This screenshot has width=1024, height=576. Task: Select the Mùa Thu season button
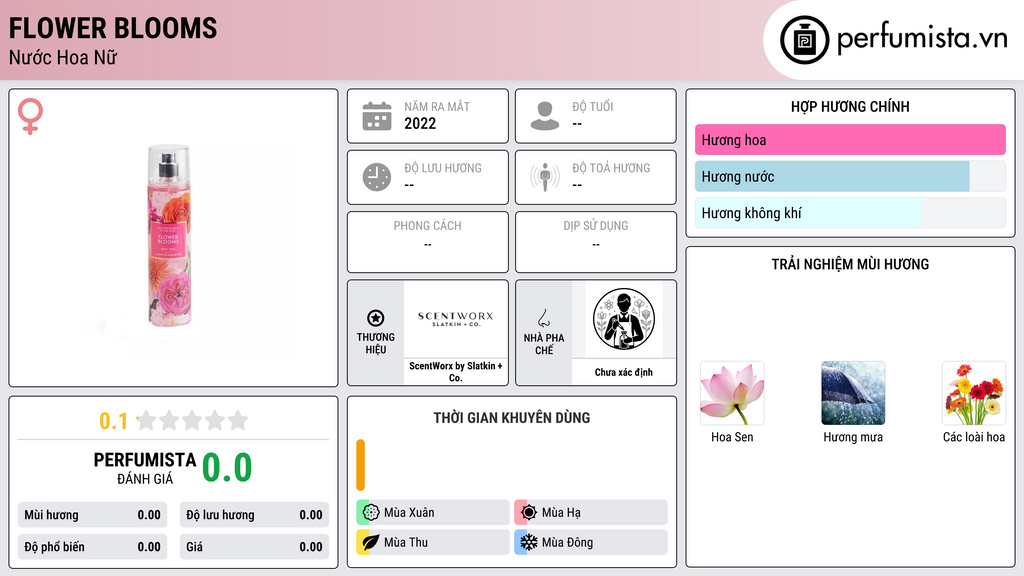click(x=433, y=542)
